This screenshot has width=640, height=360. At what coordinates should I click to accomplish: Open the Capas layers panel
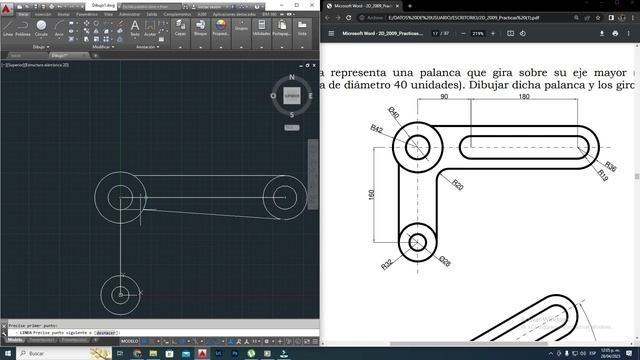coord(180,28)
